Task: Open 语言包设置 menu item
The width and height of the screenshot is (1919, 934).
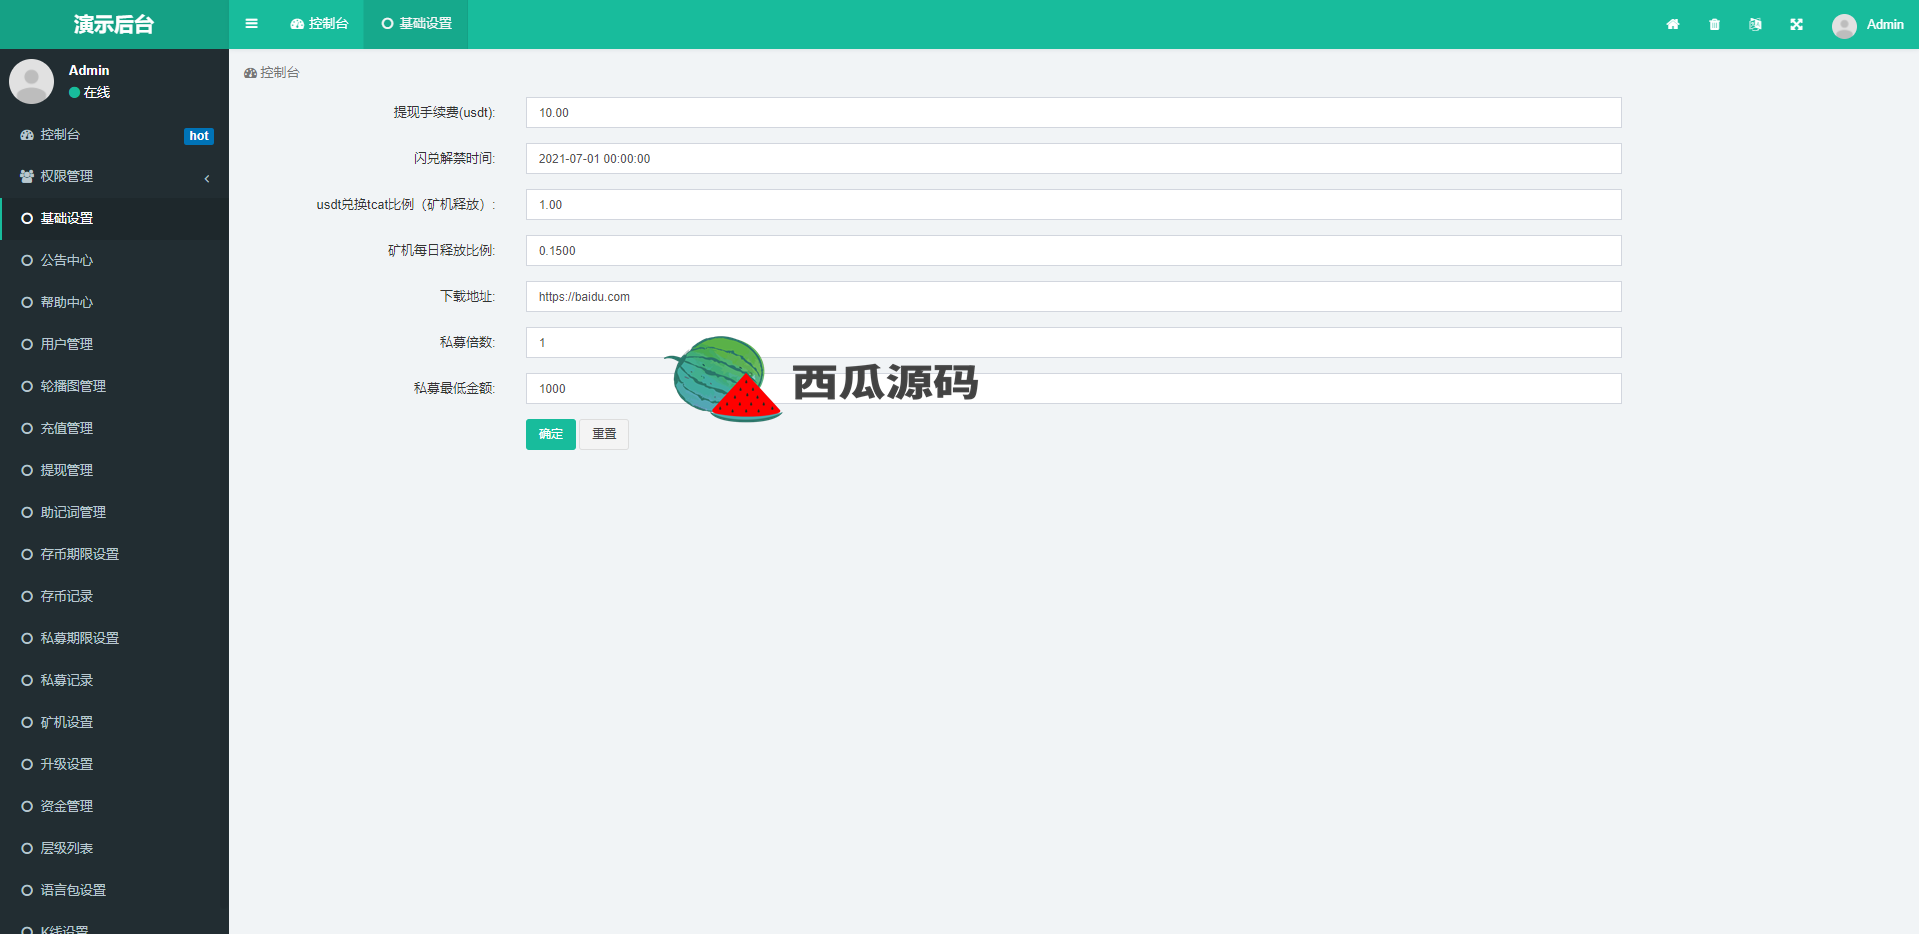Action: coord(114,890)
